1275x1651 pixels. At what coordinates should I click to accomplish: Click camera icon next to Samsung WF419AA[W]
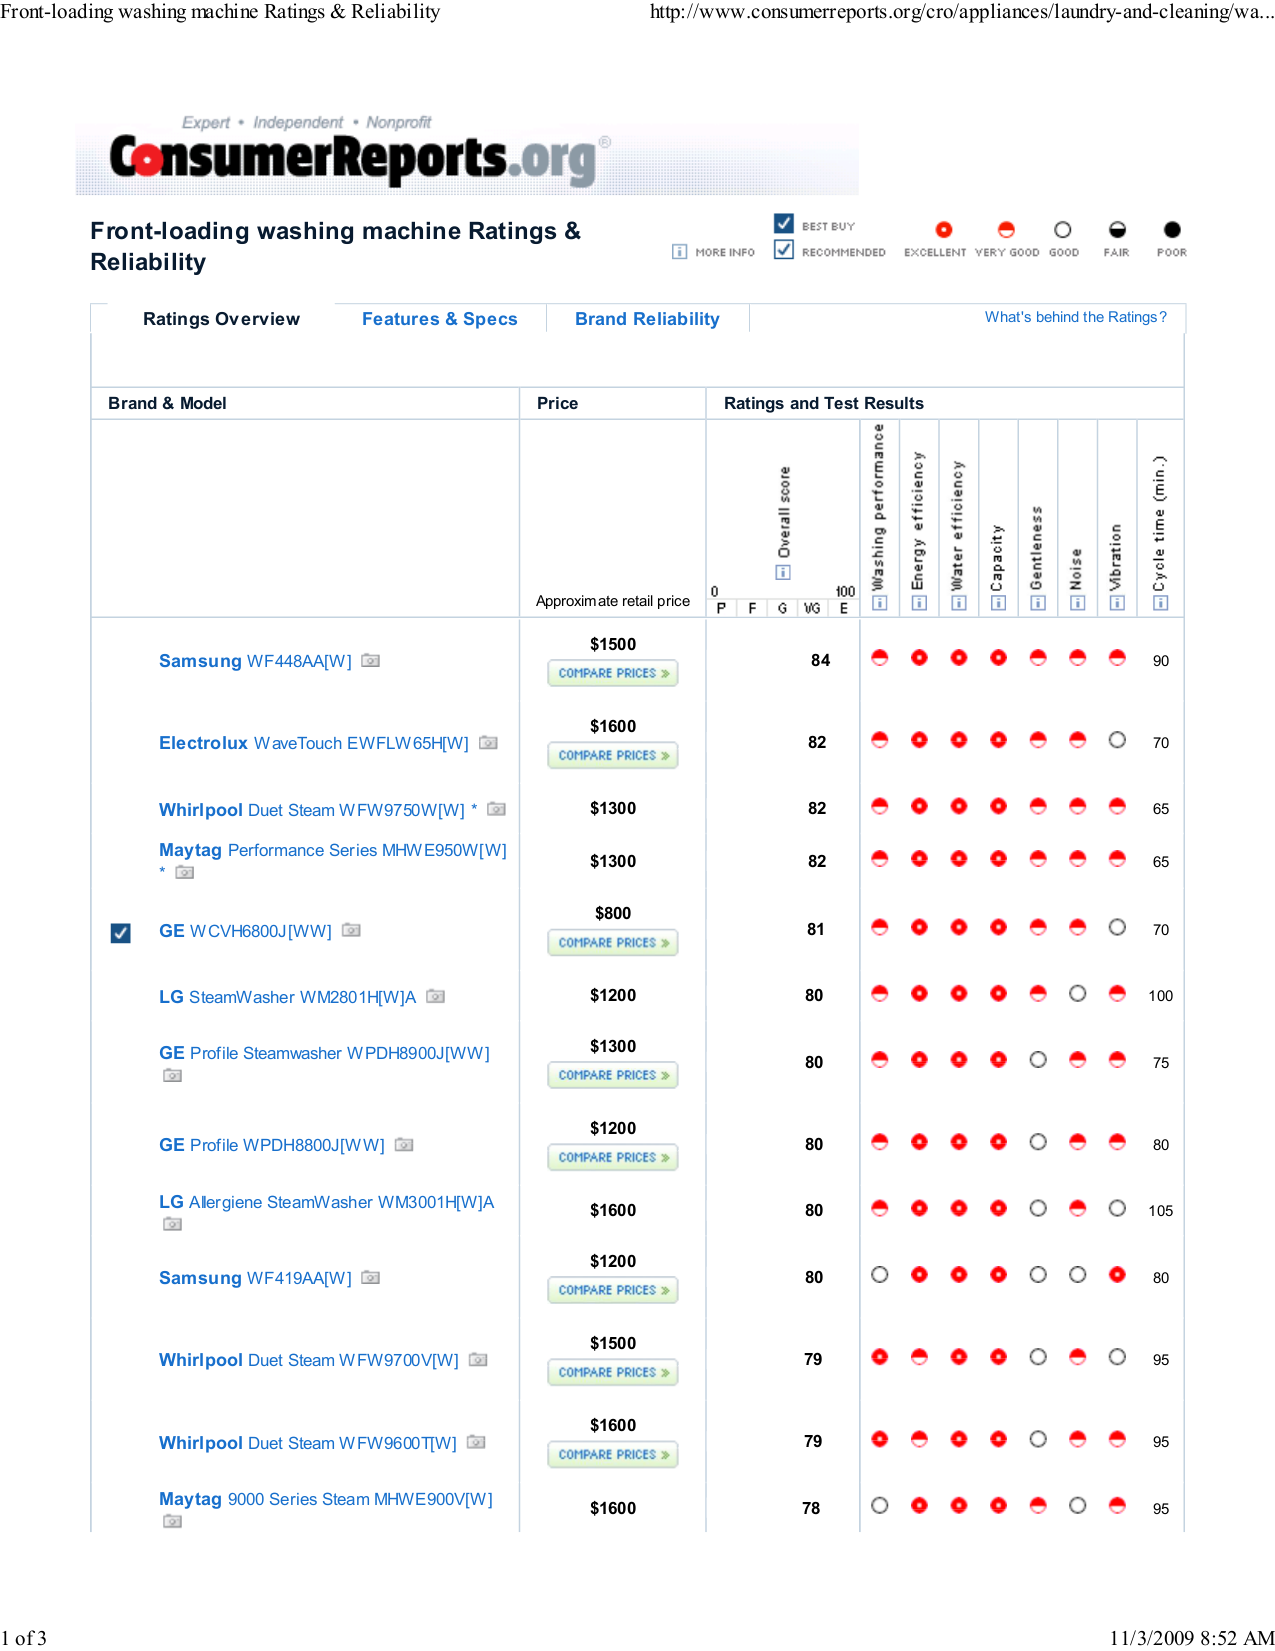click(370, 1277)
